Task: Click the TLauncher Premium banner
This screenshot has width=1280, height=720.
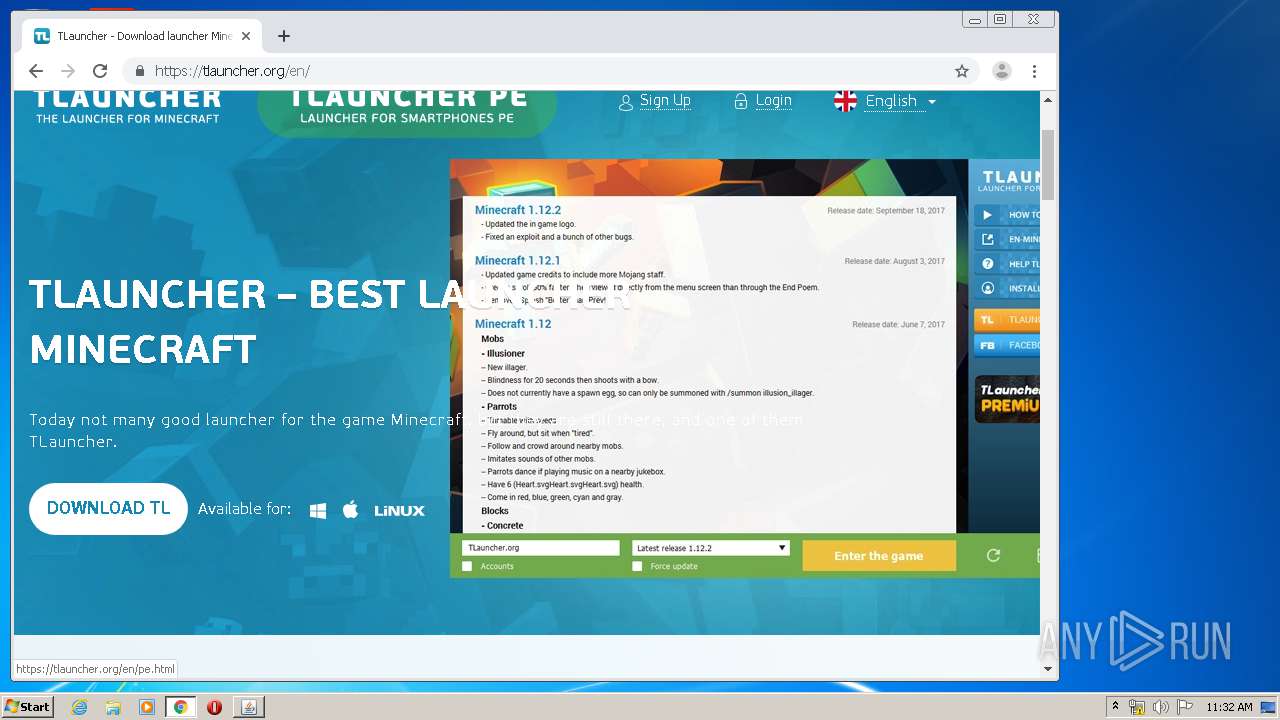Action: (1007, 398)
